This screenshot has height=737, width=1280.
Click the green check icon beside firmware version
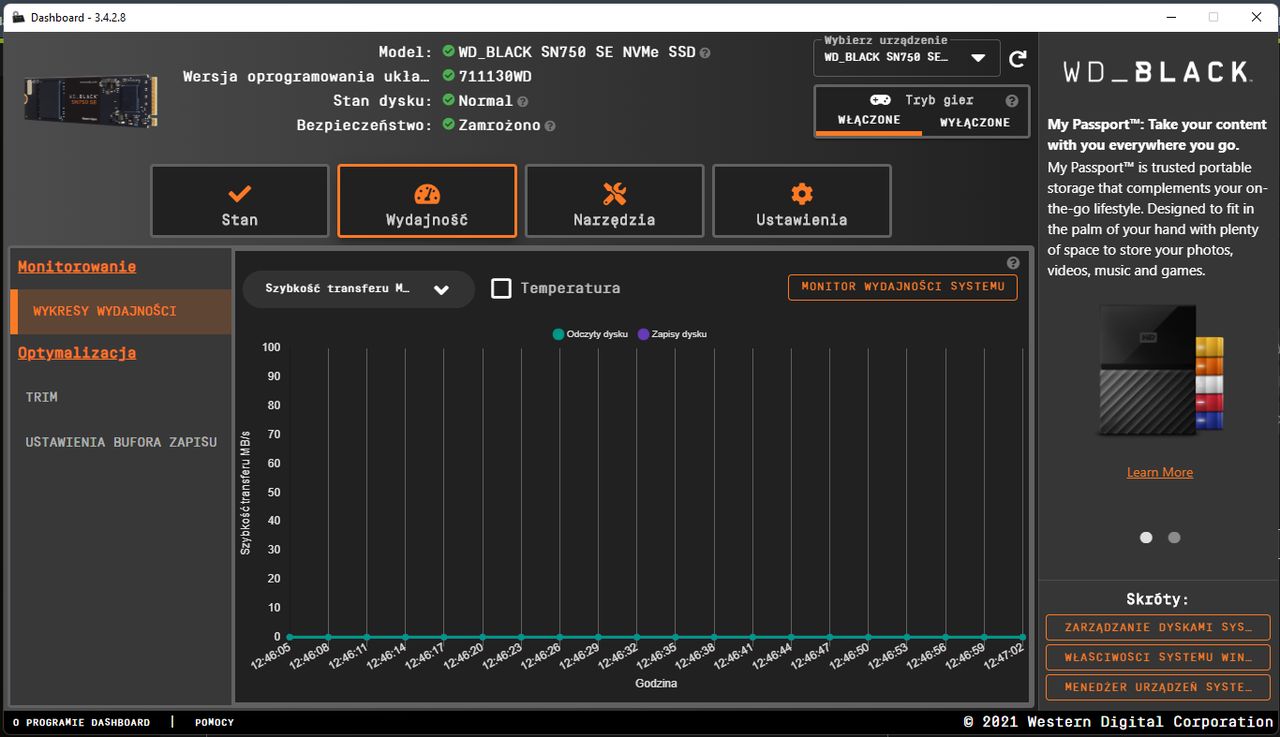click(449, 76)
